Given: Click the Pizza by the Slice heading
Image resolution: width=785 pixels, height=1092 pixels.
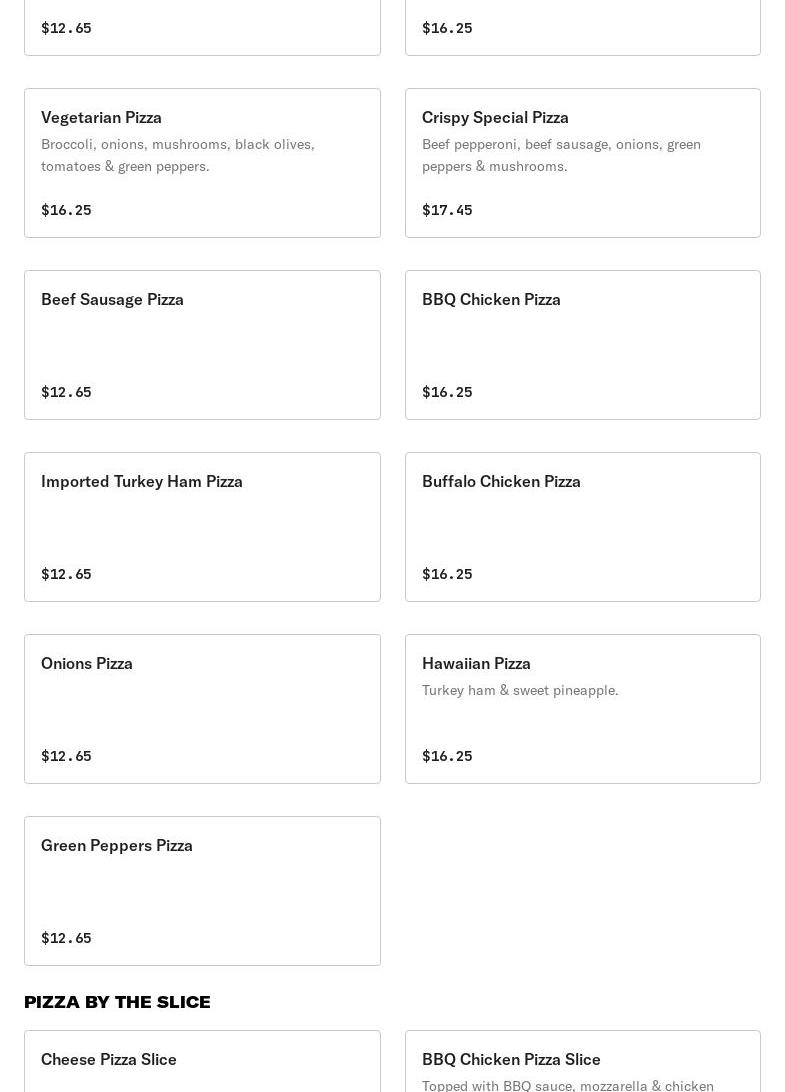Looking at the screenshot, I should coord(117,1002).
